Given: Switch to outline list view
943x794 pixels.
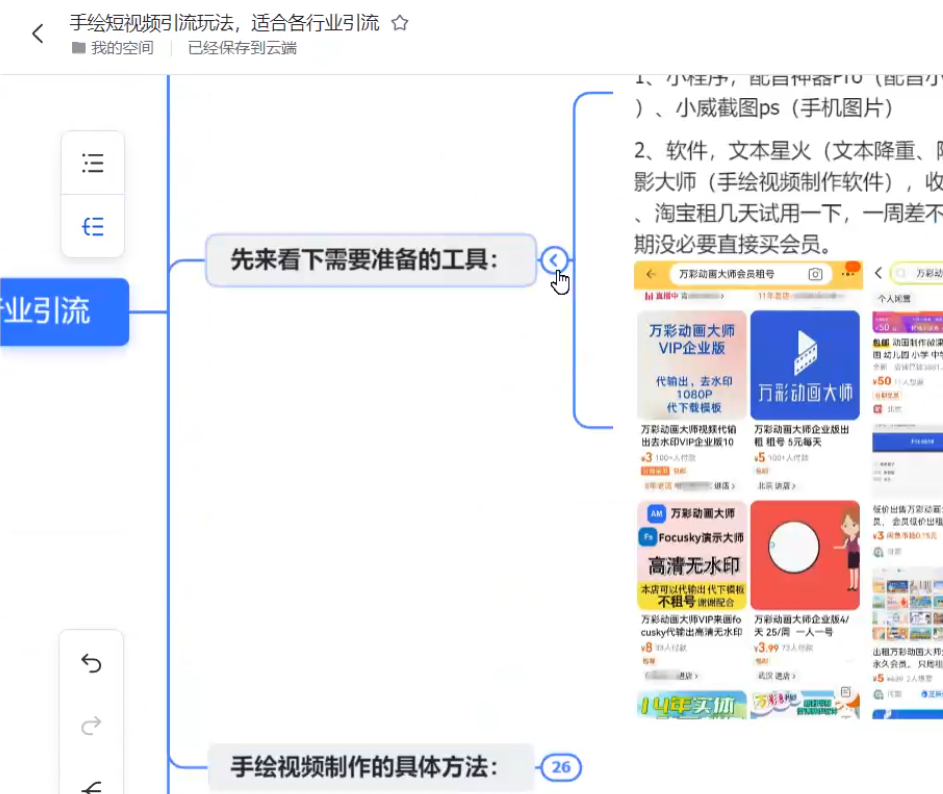Looking at the screenshot, I should pyautogui.click(x=93, y=163).
